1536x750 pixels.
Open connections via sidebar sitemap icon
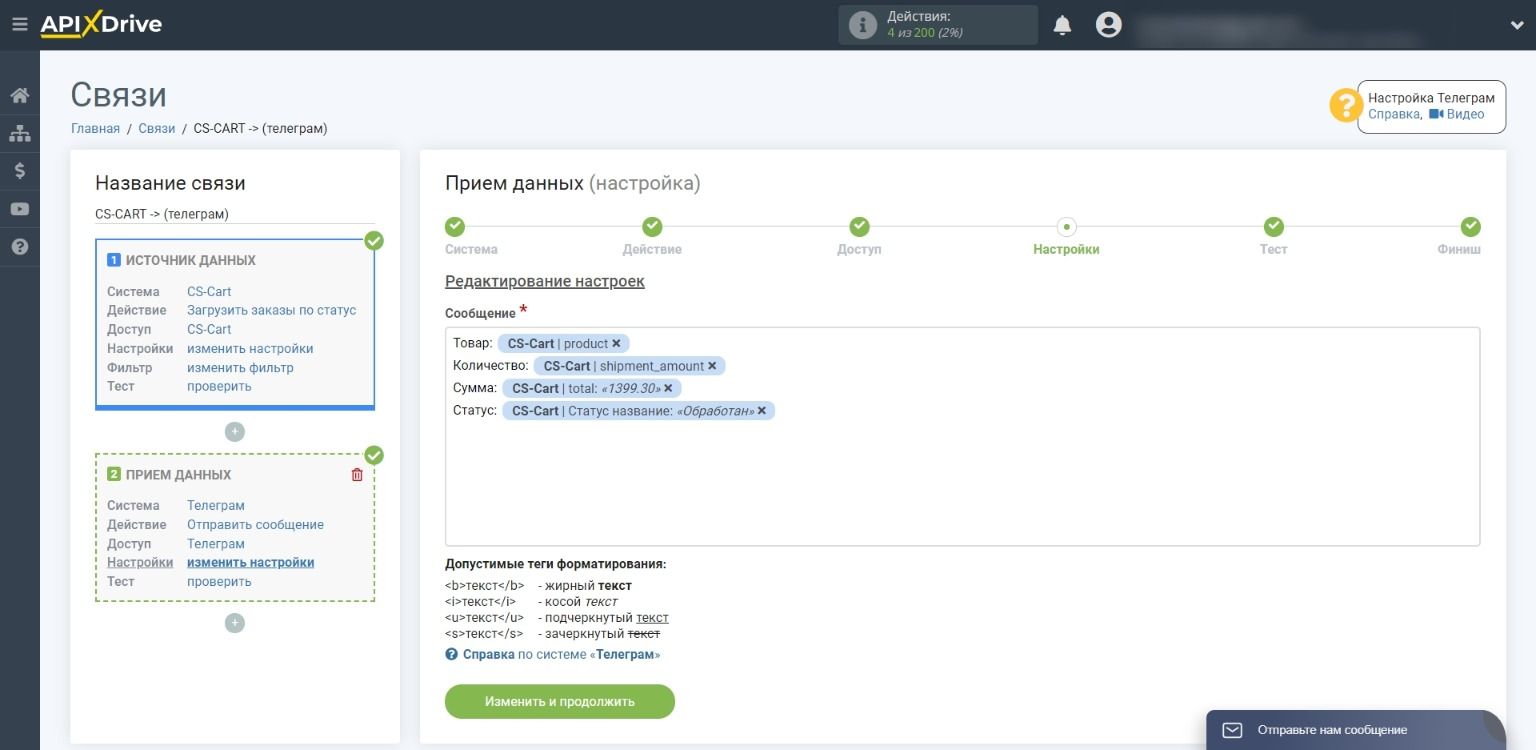[x=19, y=133]
